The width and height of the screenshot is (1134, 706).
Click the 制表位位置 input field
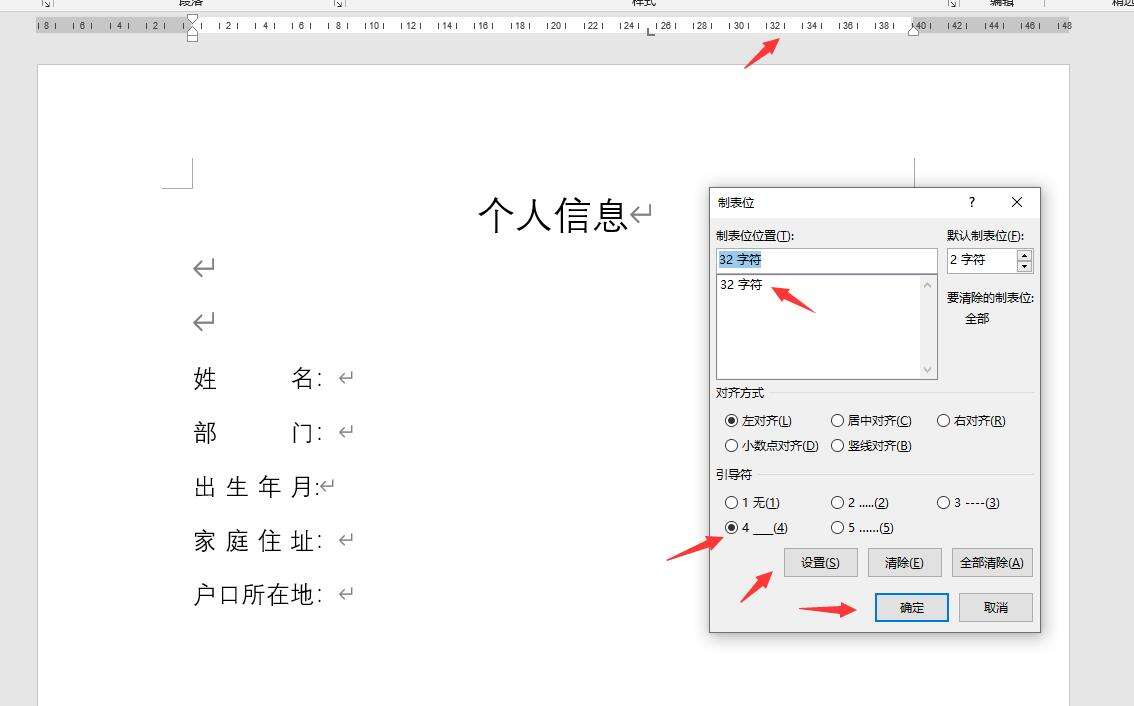[826, 260]
